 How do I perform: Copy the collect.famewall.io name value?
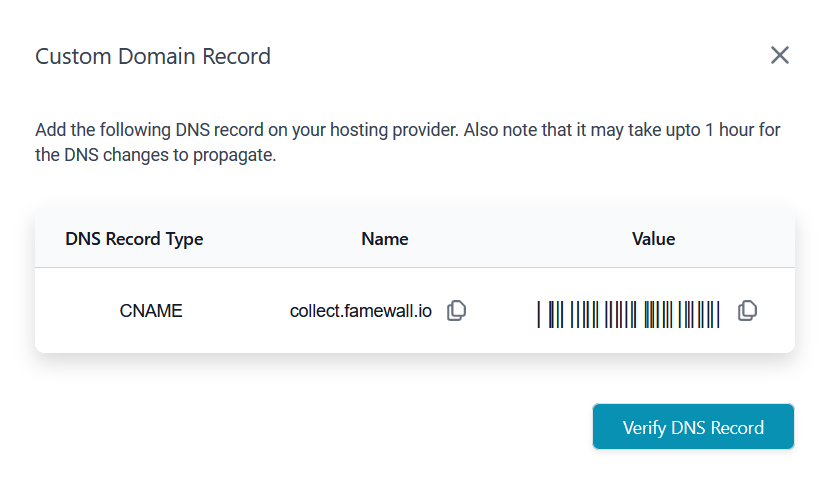coord(456,311)
